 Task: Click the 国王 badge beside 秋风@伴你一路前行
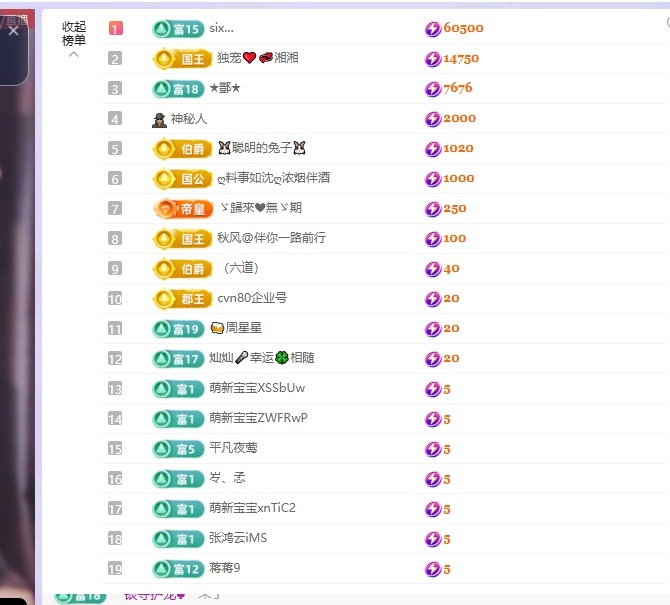click(x=182, y=238)
